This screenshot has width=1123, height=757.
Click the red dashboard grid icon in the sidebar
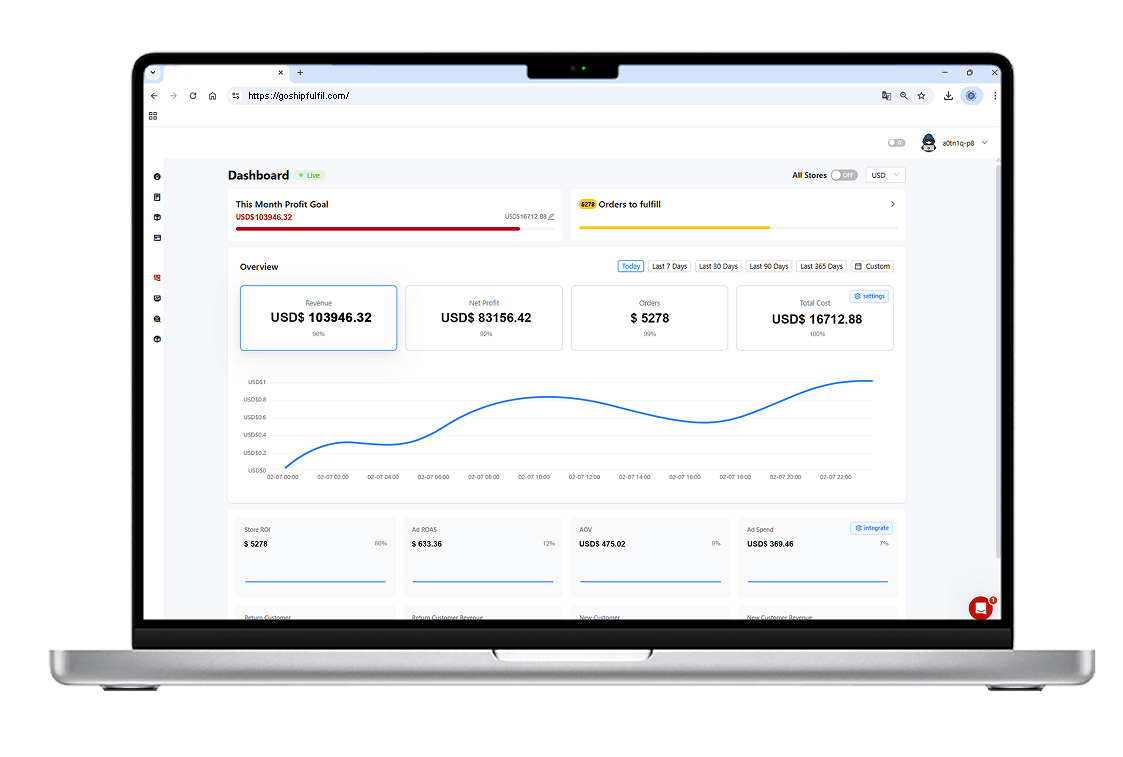point(157,278)
